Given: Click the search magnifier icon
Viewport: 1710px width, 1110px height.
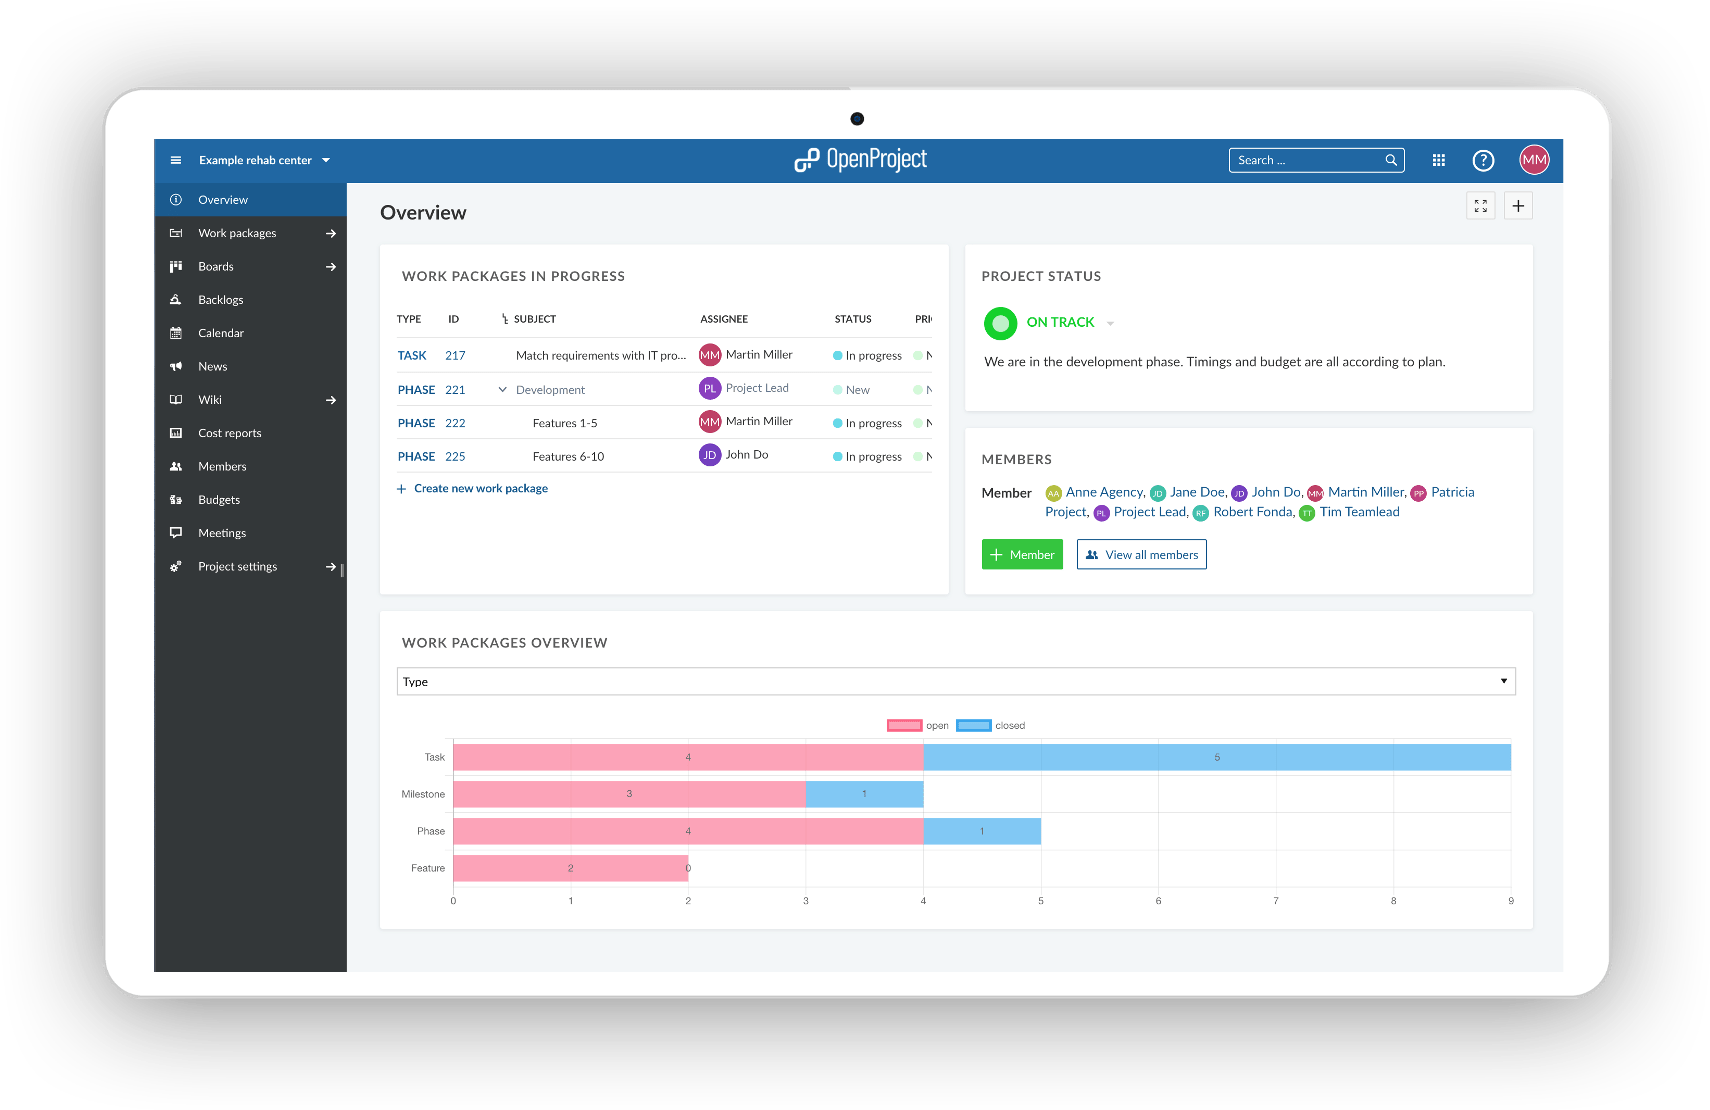Looking at the screenshot, I should [1390, 160].
